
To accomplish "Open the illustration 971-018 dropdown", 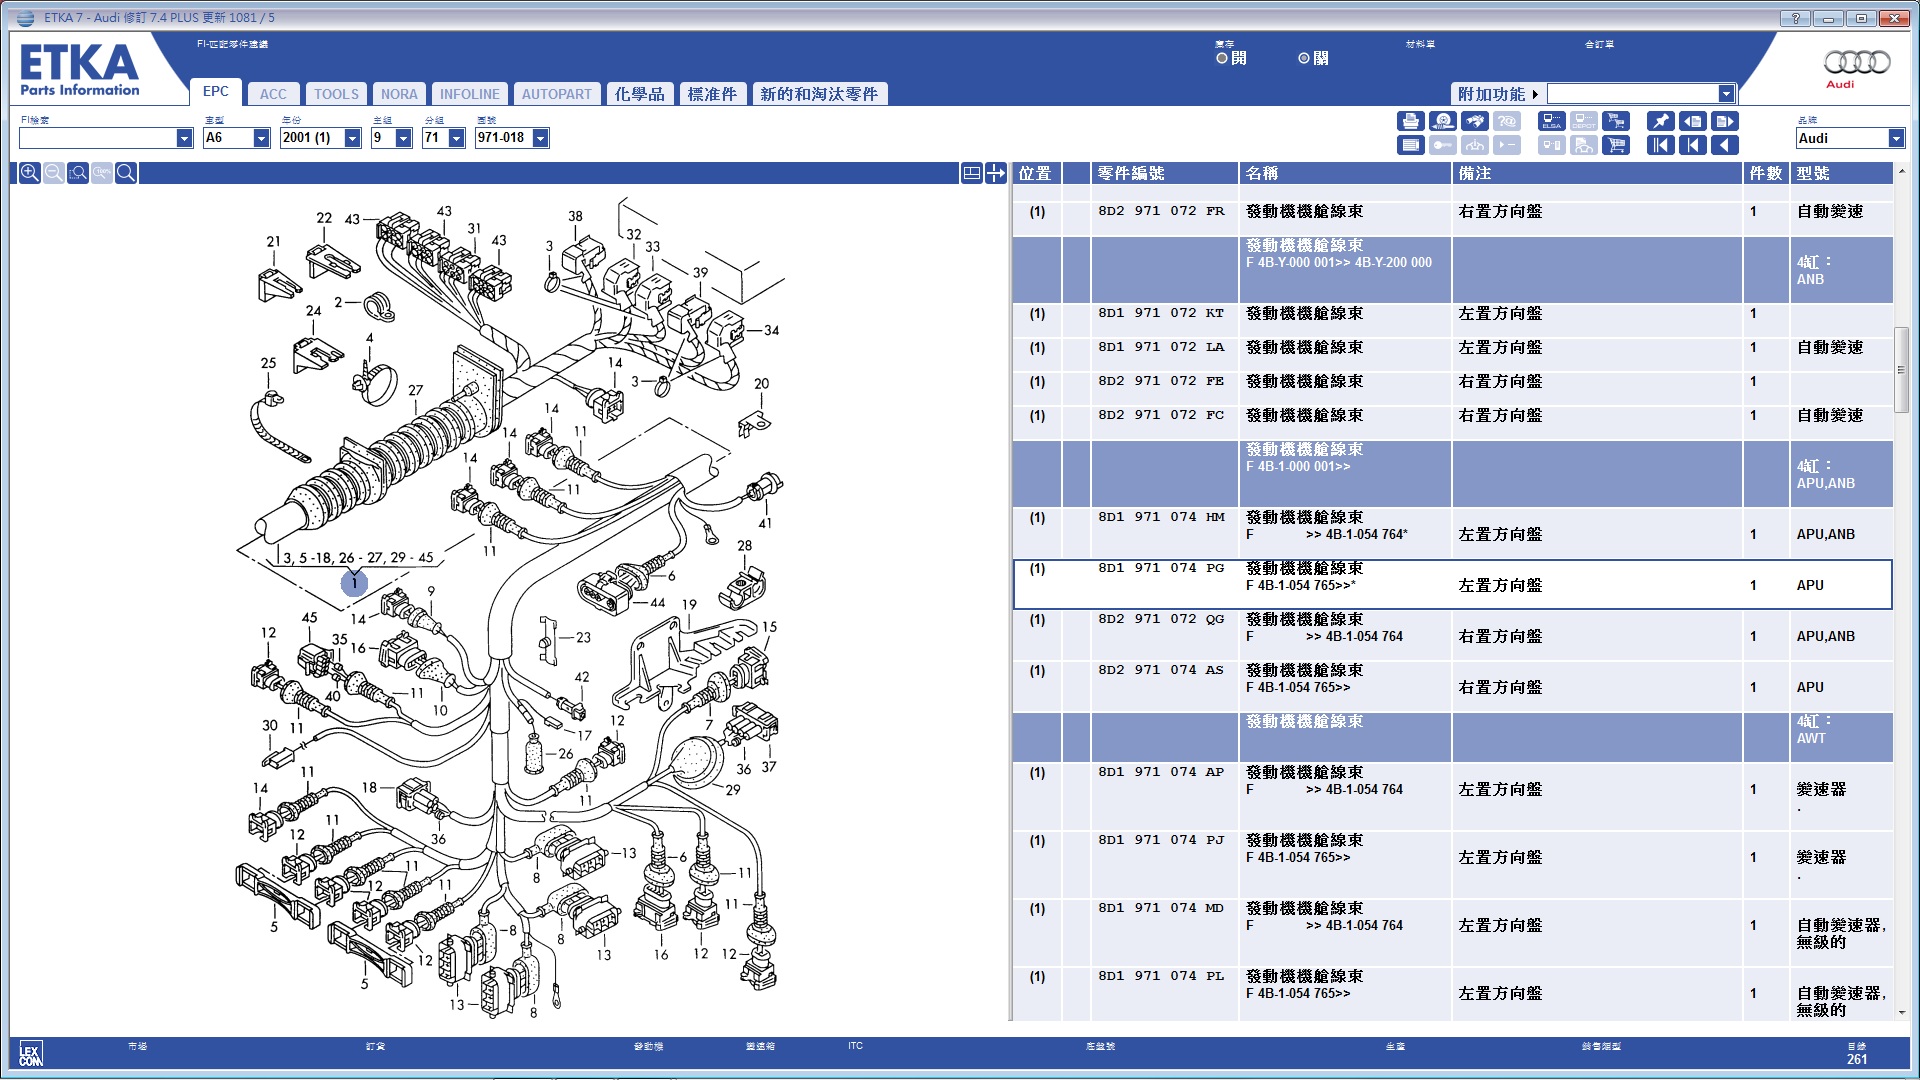I will pos(540,138).
